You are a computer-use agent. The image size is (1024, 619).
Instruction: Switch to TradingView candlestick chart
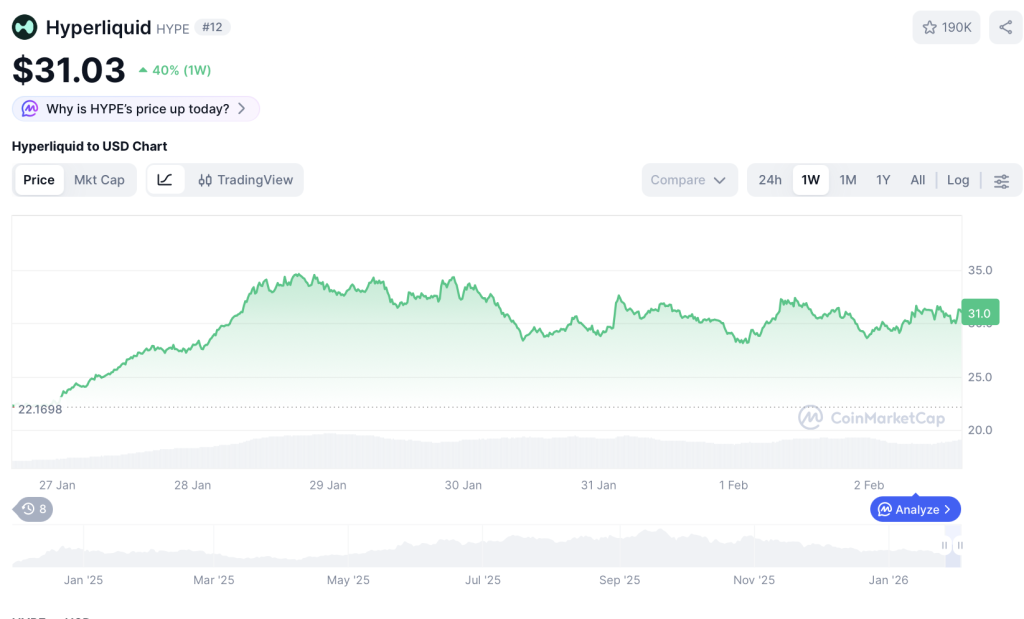(246, 180)
